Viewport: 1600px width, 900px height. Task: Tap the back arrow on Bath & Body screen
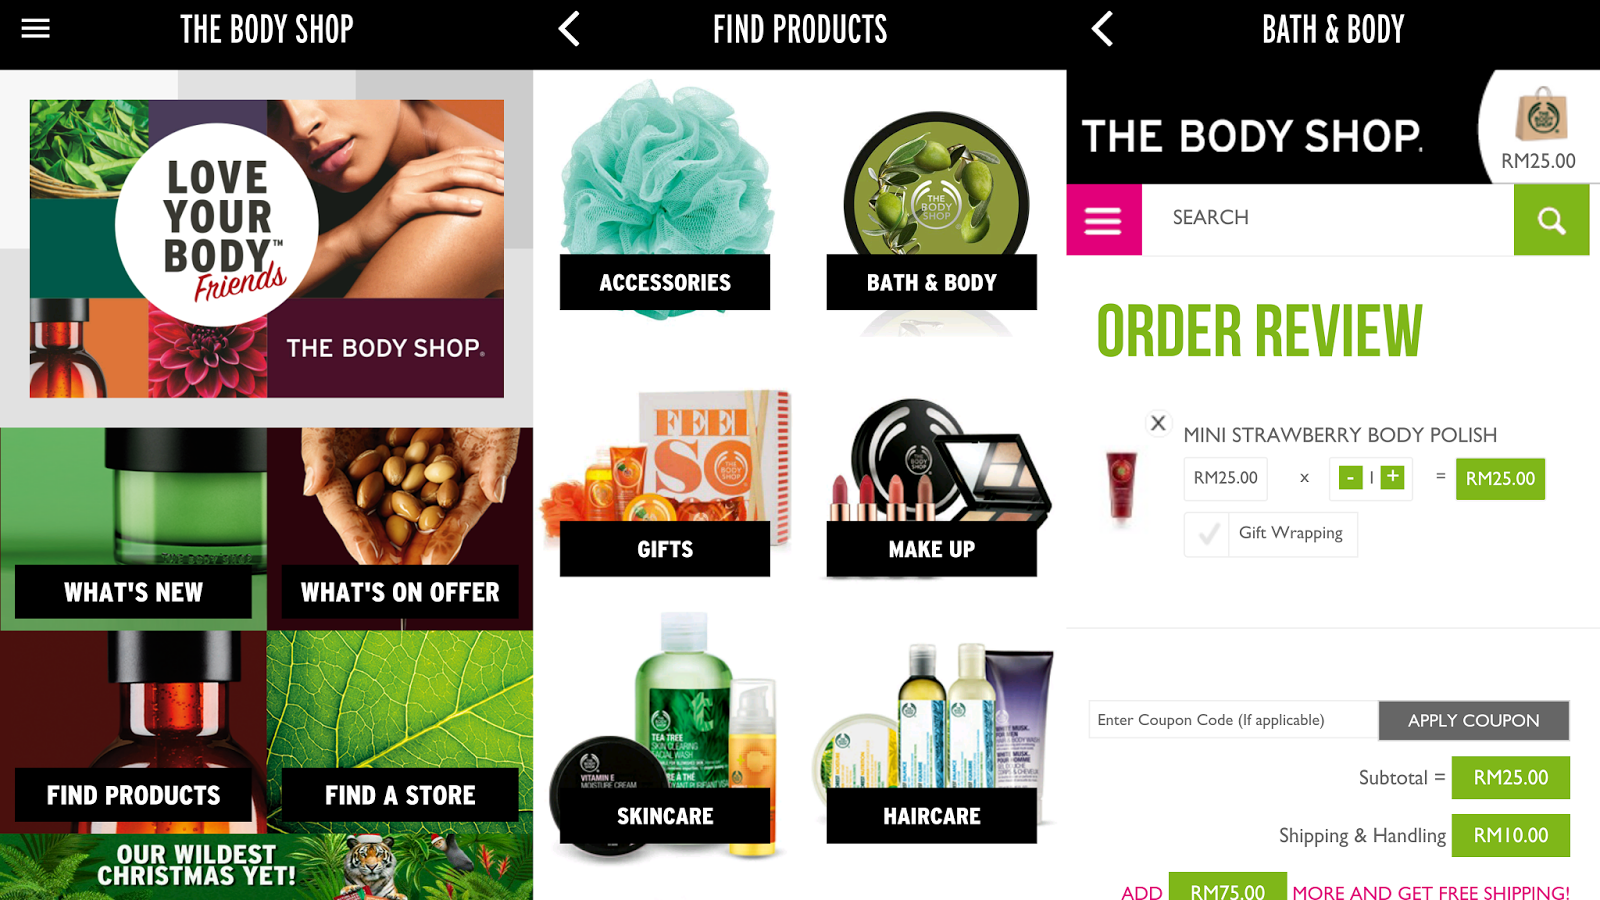1102,29
